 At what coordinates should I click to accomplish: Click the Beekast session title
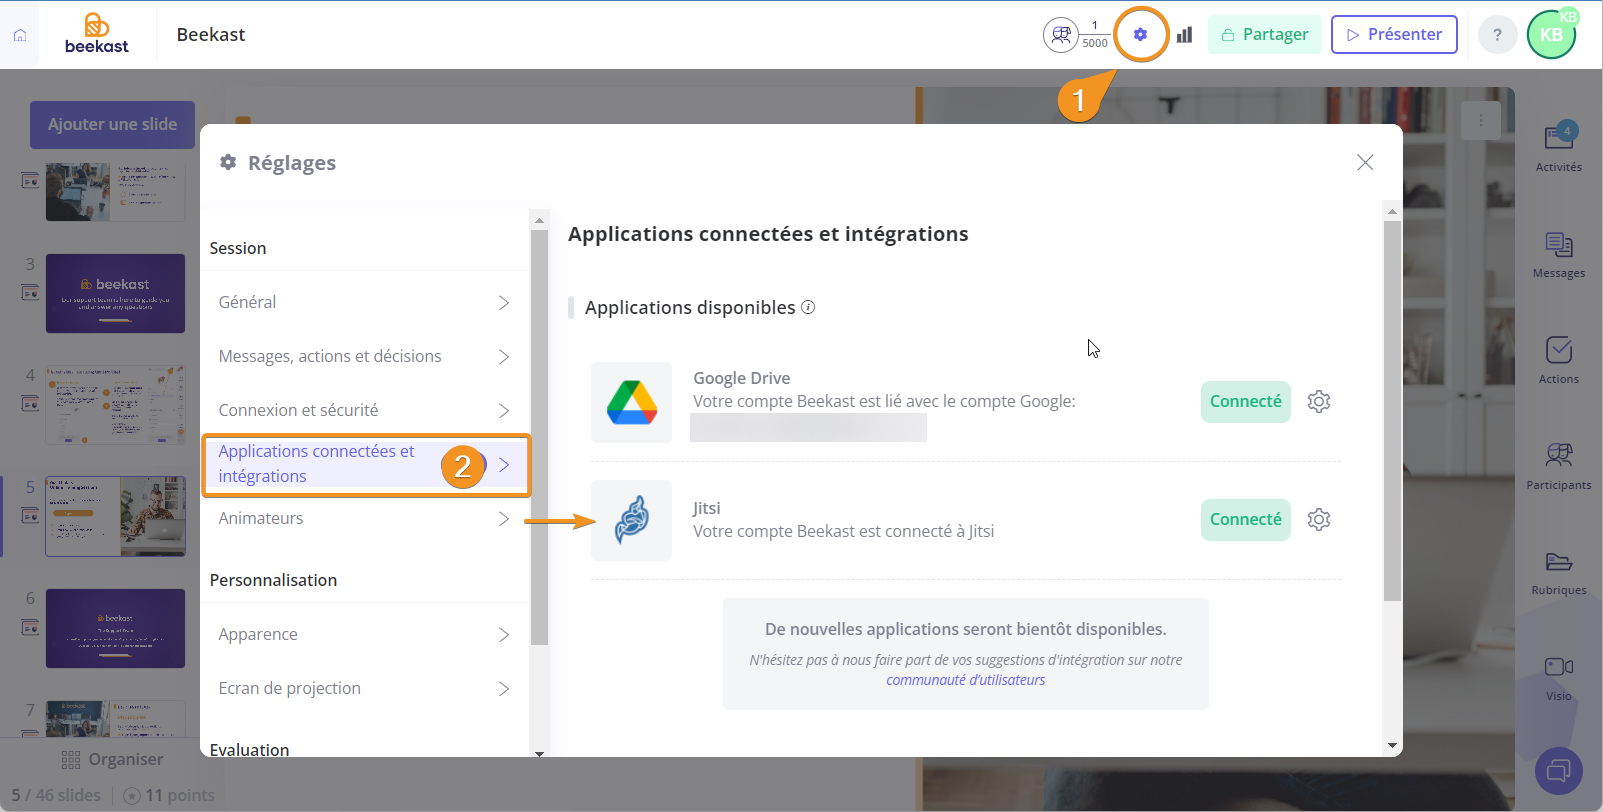tap(211, 35)
